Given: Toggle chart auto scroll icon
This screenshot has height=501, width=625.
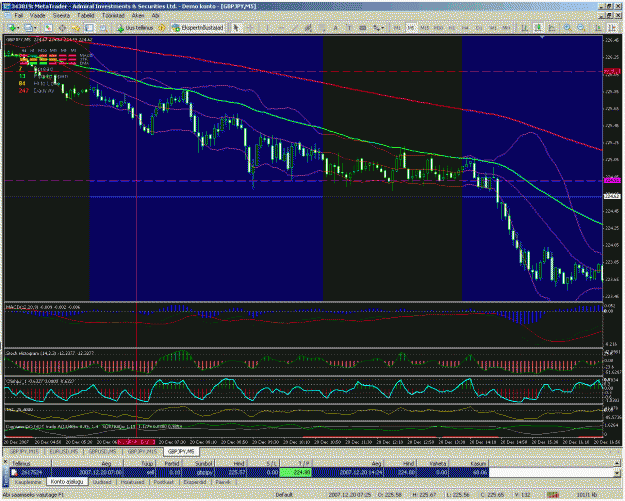Looking at the screenshot, I should coord(598,28).
